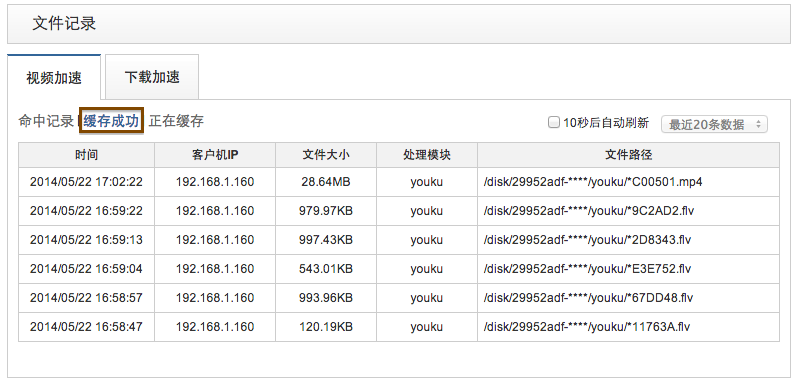Image resolution: width=802 pixels, height=387 pixels.
Task: Select timestamp 2014/05/22 16:59:13
Action: (x=86, y=240)
